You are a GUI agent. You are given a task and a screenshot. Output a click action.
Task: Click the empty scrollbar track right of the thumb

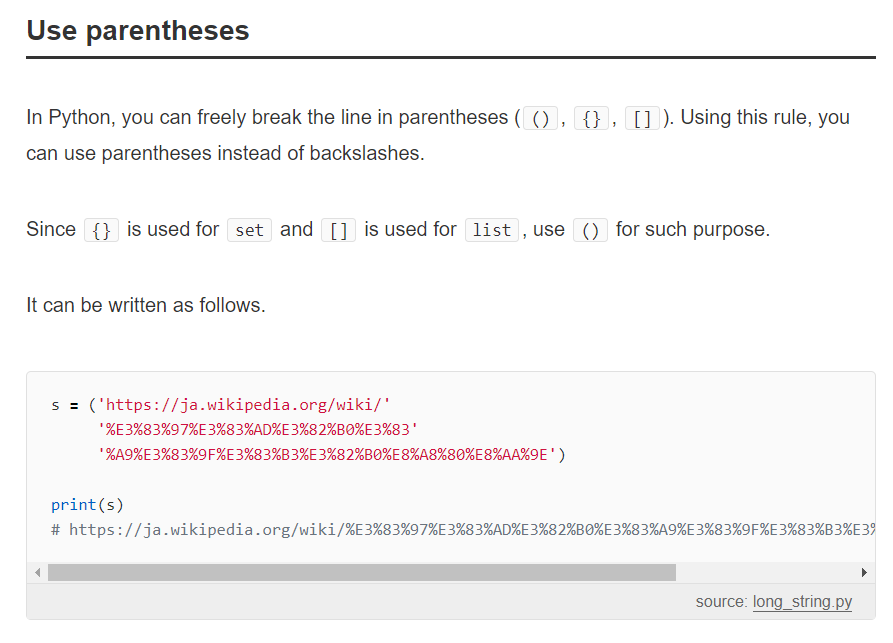pyautogui.click(x=765, y=573)
